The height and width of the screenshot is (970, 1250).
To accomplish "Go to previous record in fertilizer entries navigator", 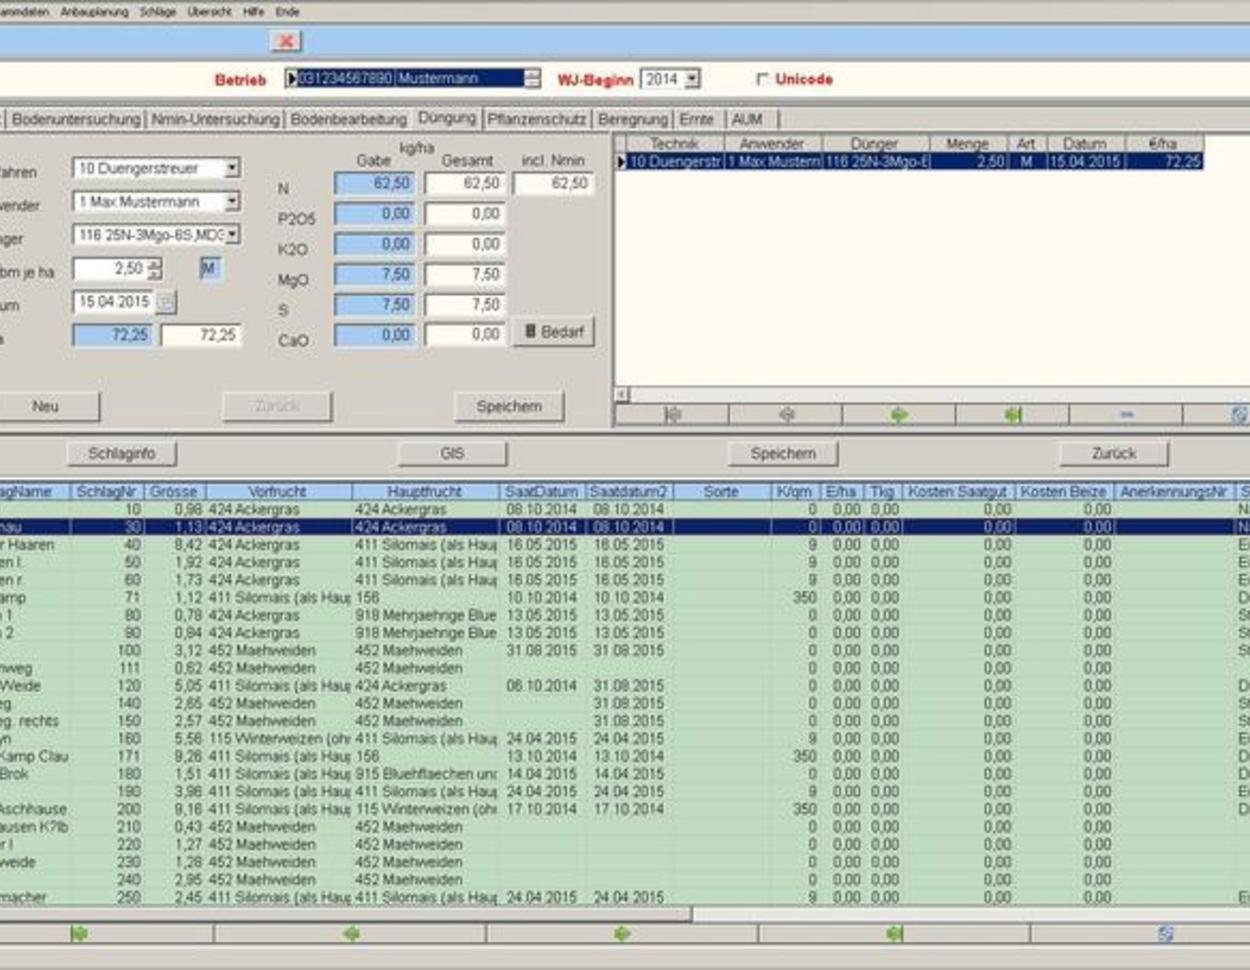I will tap(786, 415).
